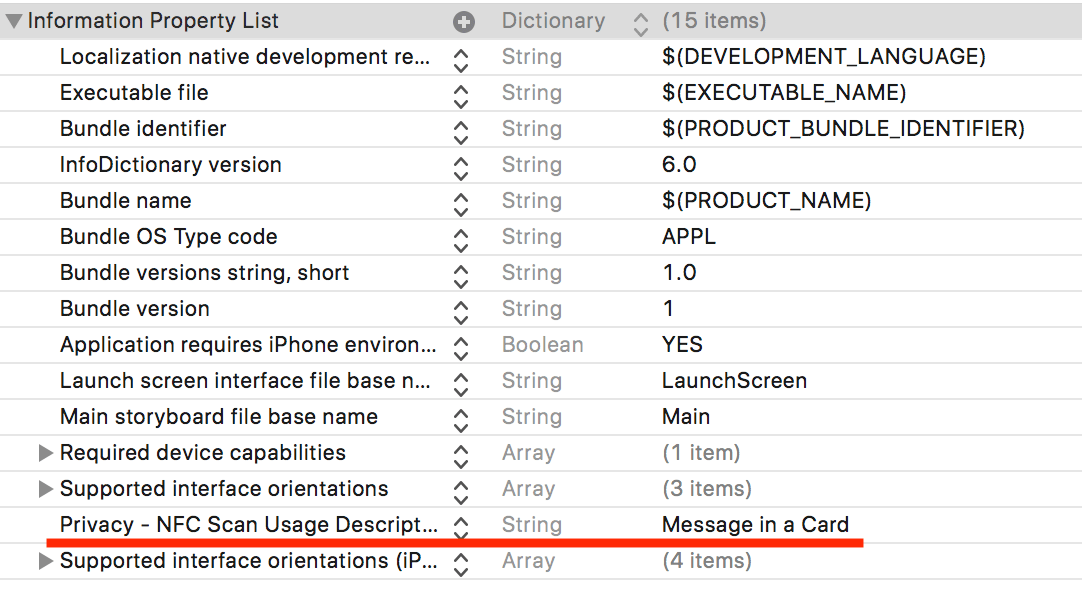Click stepper for Bundle versions string, short
Viewport: 1082px width, 608px height.
point(460,274)
